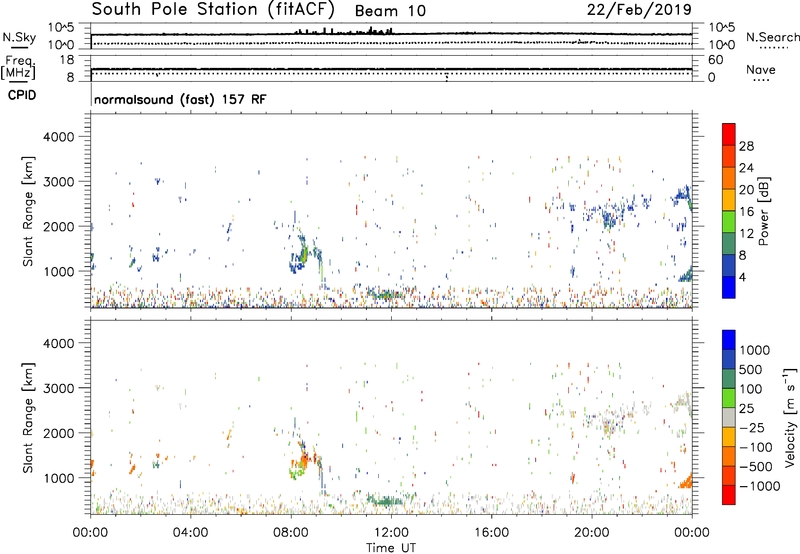Click the "-100" tick on Velocity colorbar
The width and height of the screenshot is (800, 554).
point(755,447)
